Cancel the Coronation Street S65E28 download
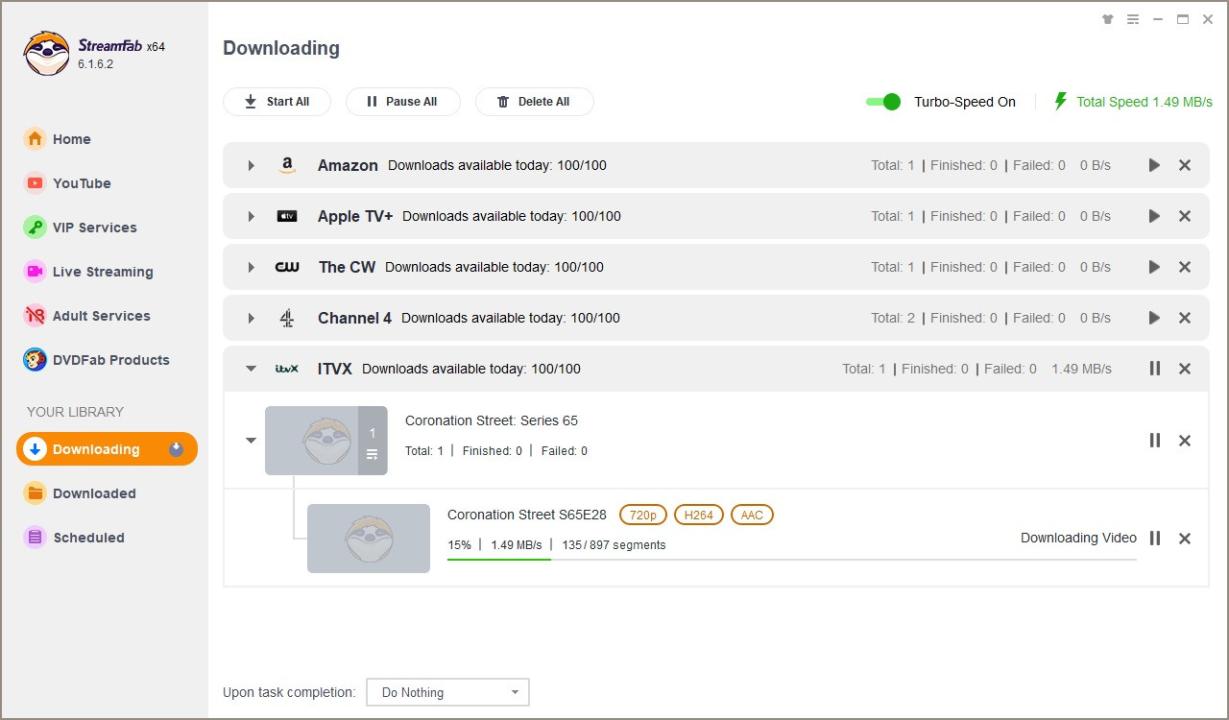Screen dimensions: 1229x720 point(1185,538)
